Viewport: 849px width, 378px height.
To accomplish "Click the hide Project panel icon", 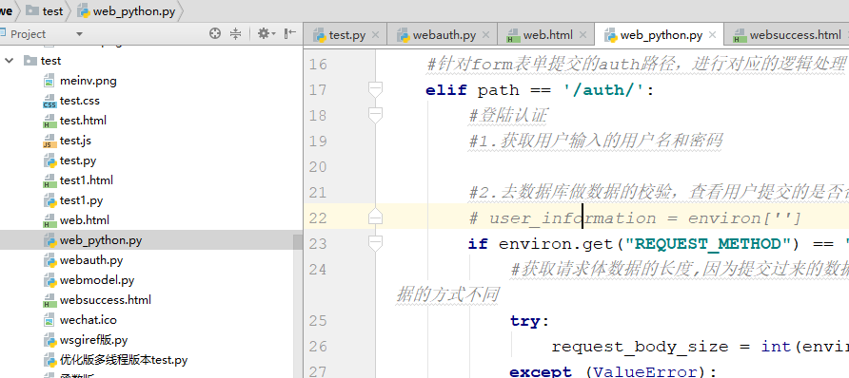I will (290, 34).
